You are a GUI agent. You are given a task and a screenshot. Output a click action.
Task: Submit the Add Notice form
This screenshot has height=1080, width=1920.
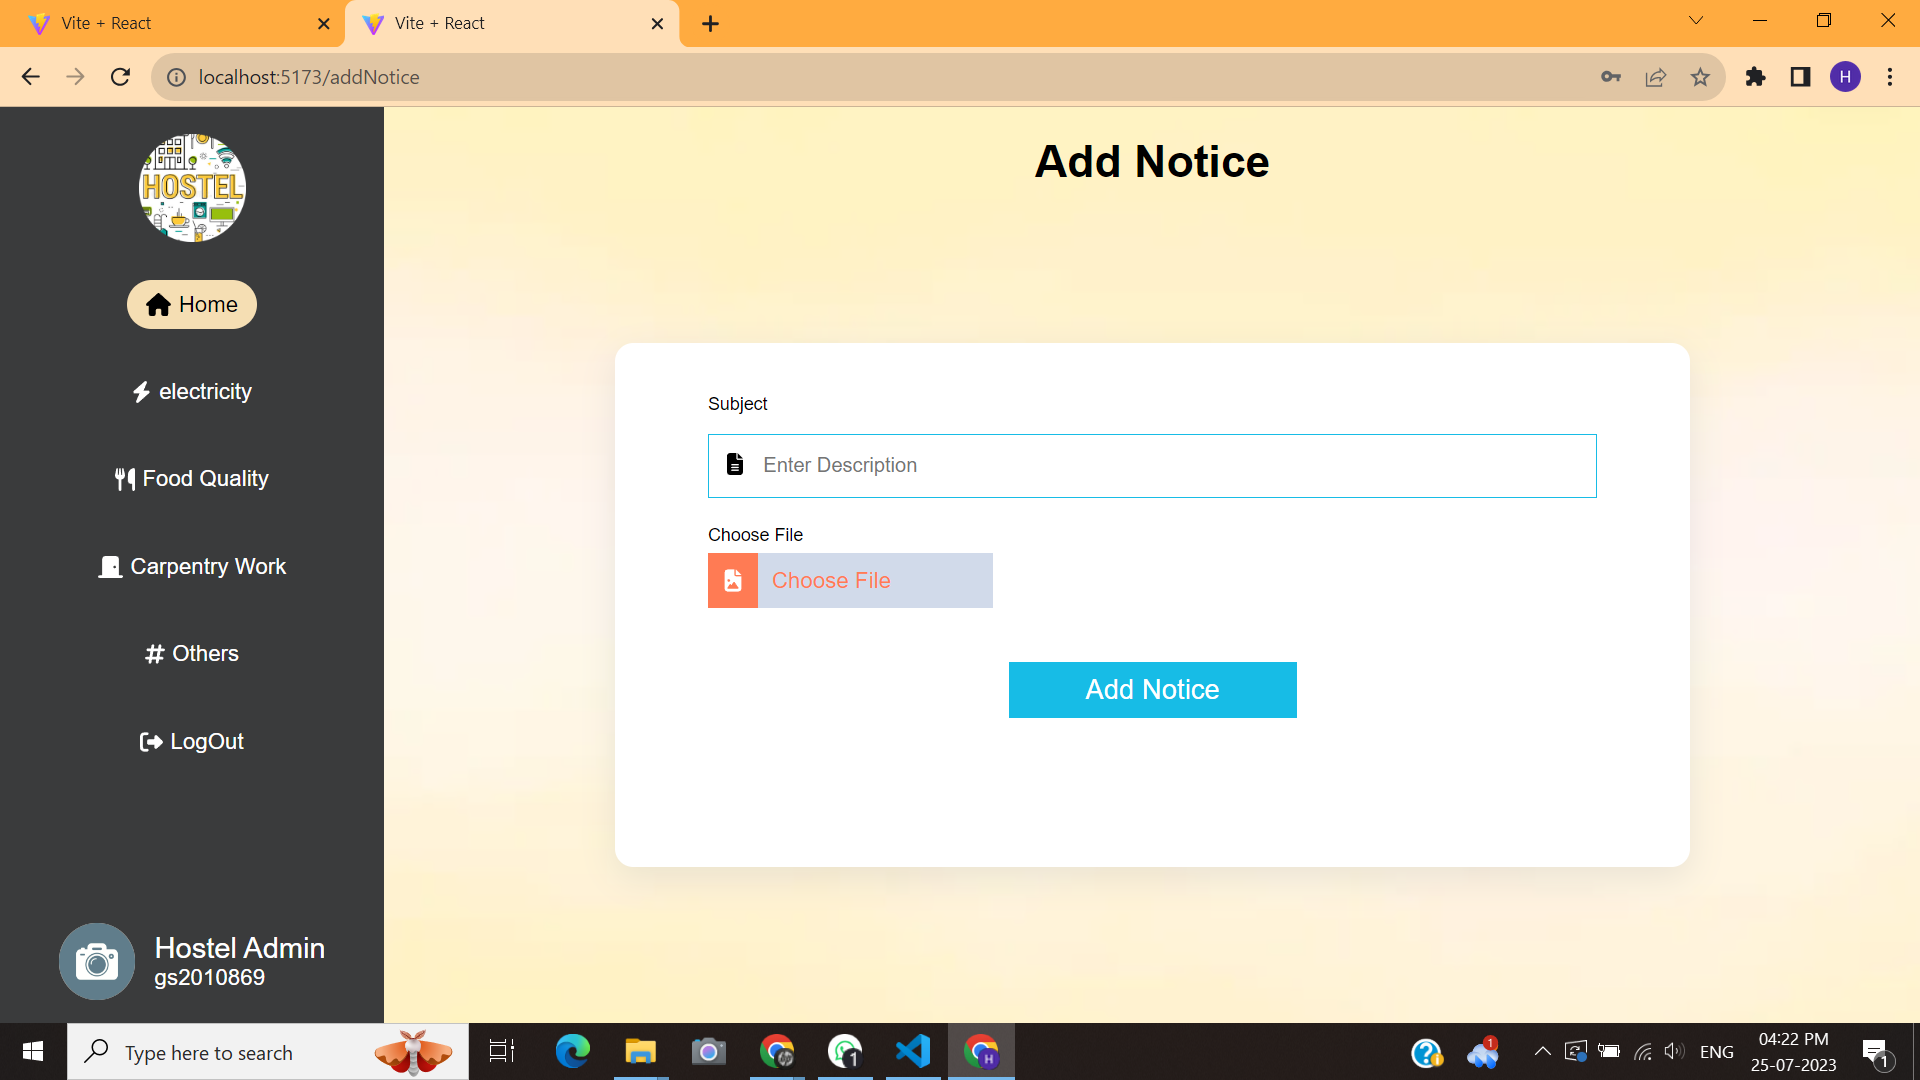(x=1152, y=689)
